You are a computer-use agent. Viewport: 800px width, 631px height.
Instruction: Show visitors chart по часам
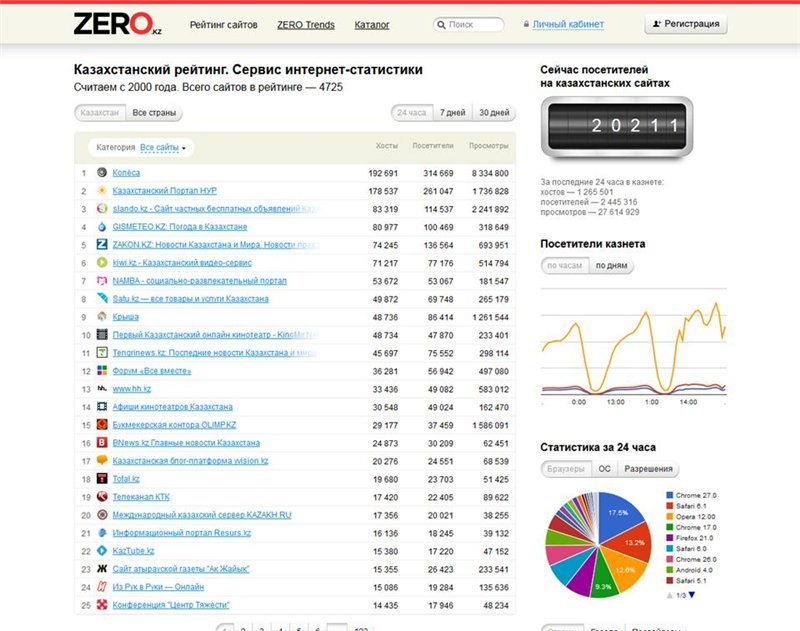click(564, 266)
